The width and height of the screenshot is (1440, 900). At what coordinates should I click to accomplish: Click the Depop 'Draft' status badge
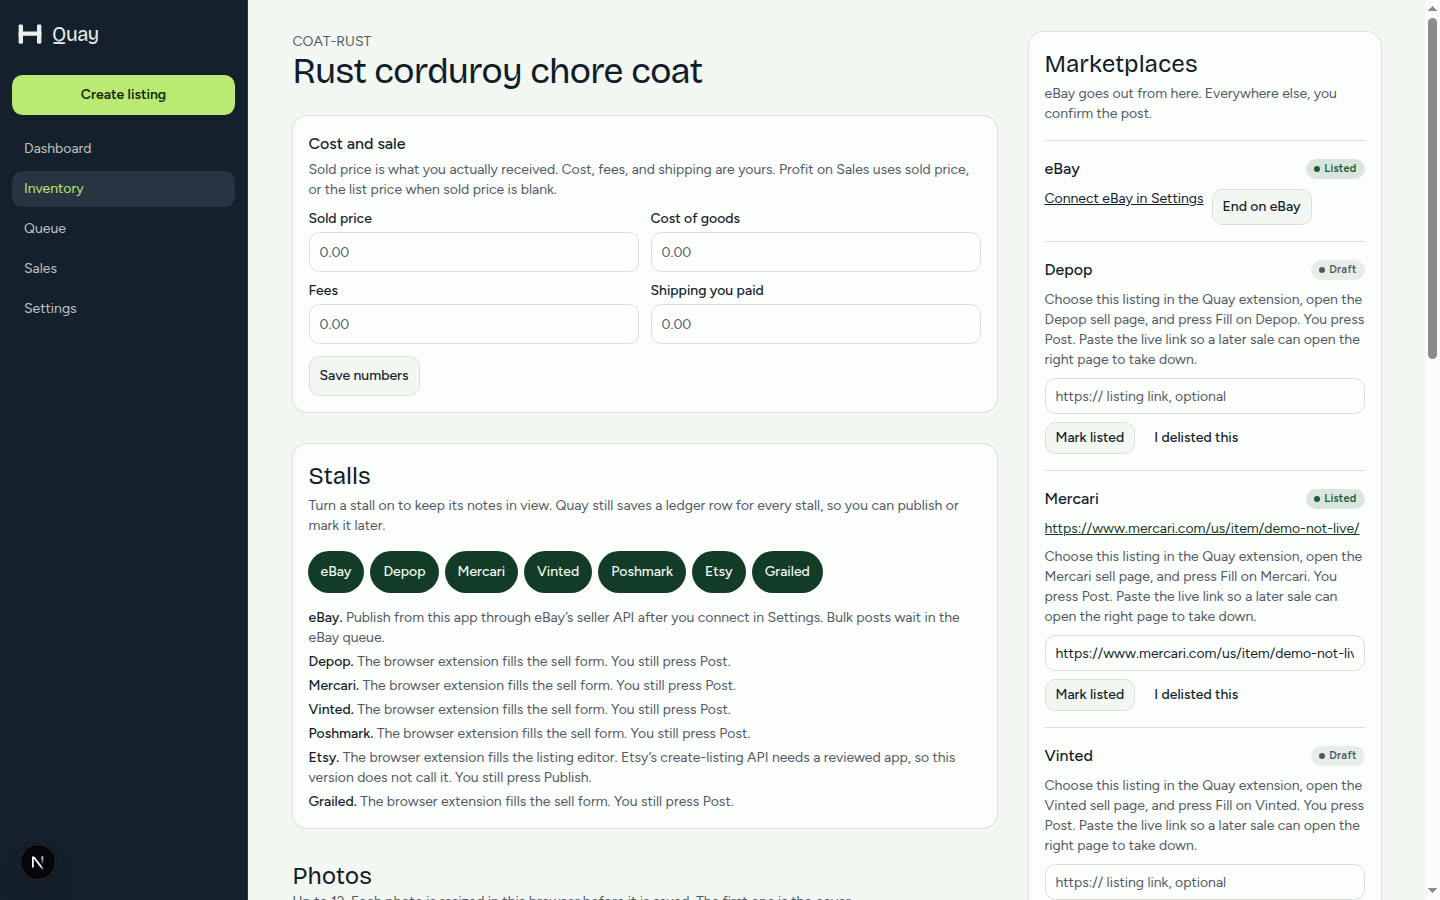point(1338,270)
